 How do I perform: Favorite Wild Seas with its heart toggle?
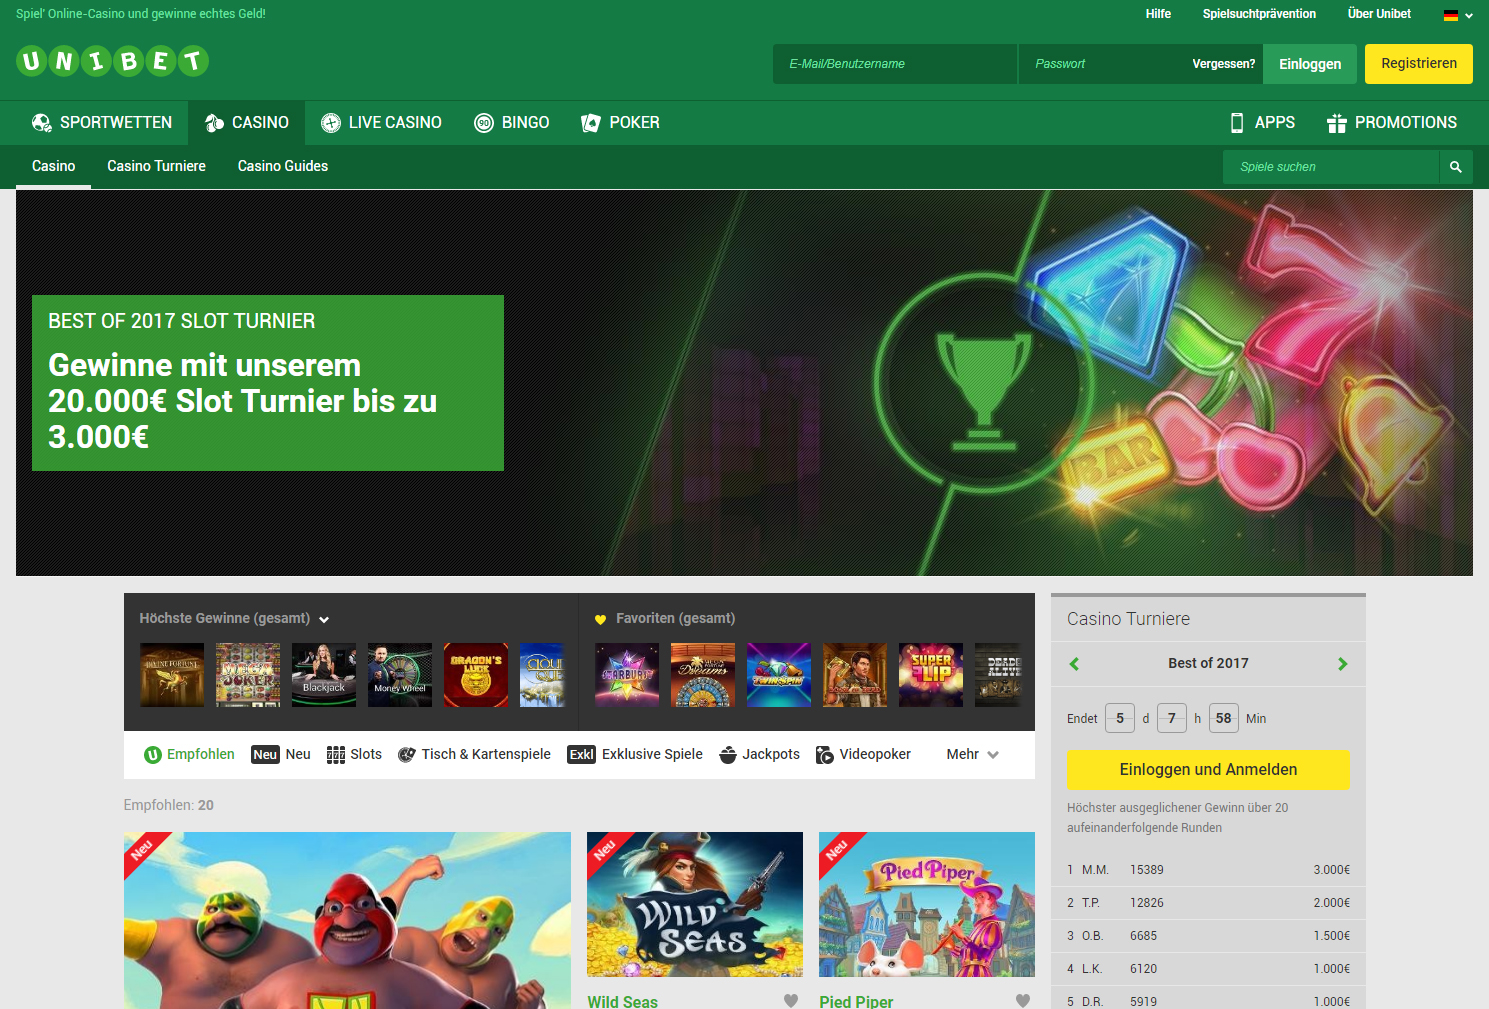pos(790,1000)
